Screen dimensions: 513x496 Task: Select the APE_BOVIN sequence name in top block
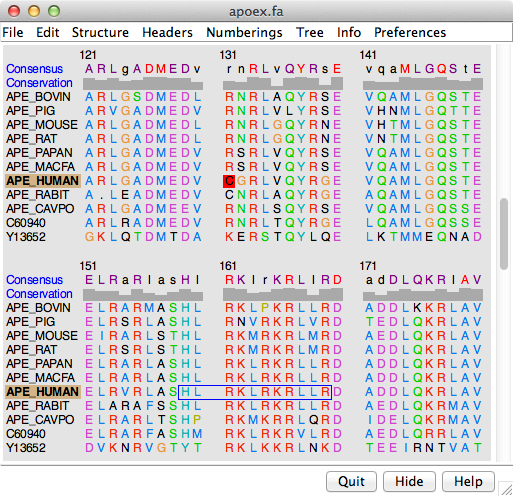[38, 97]
